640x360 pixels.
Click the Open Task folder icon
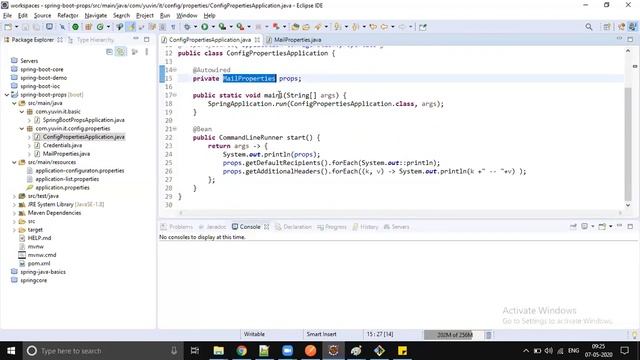[306, 27]
